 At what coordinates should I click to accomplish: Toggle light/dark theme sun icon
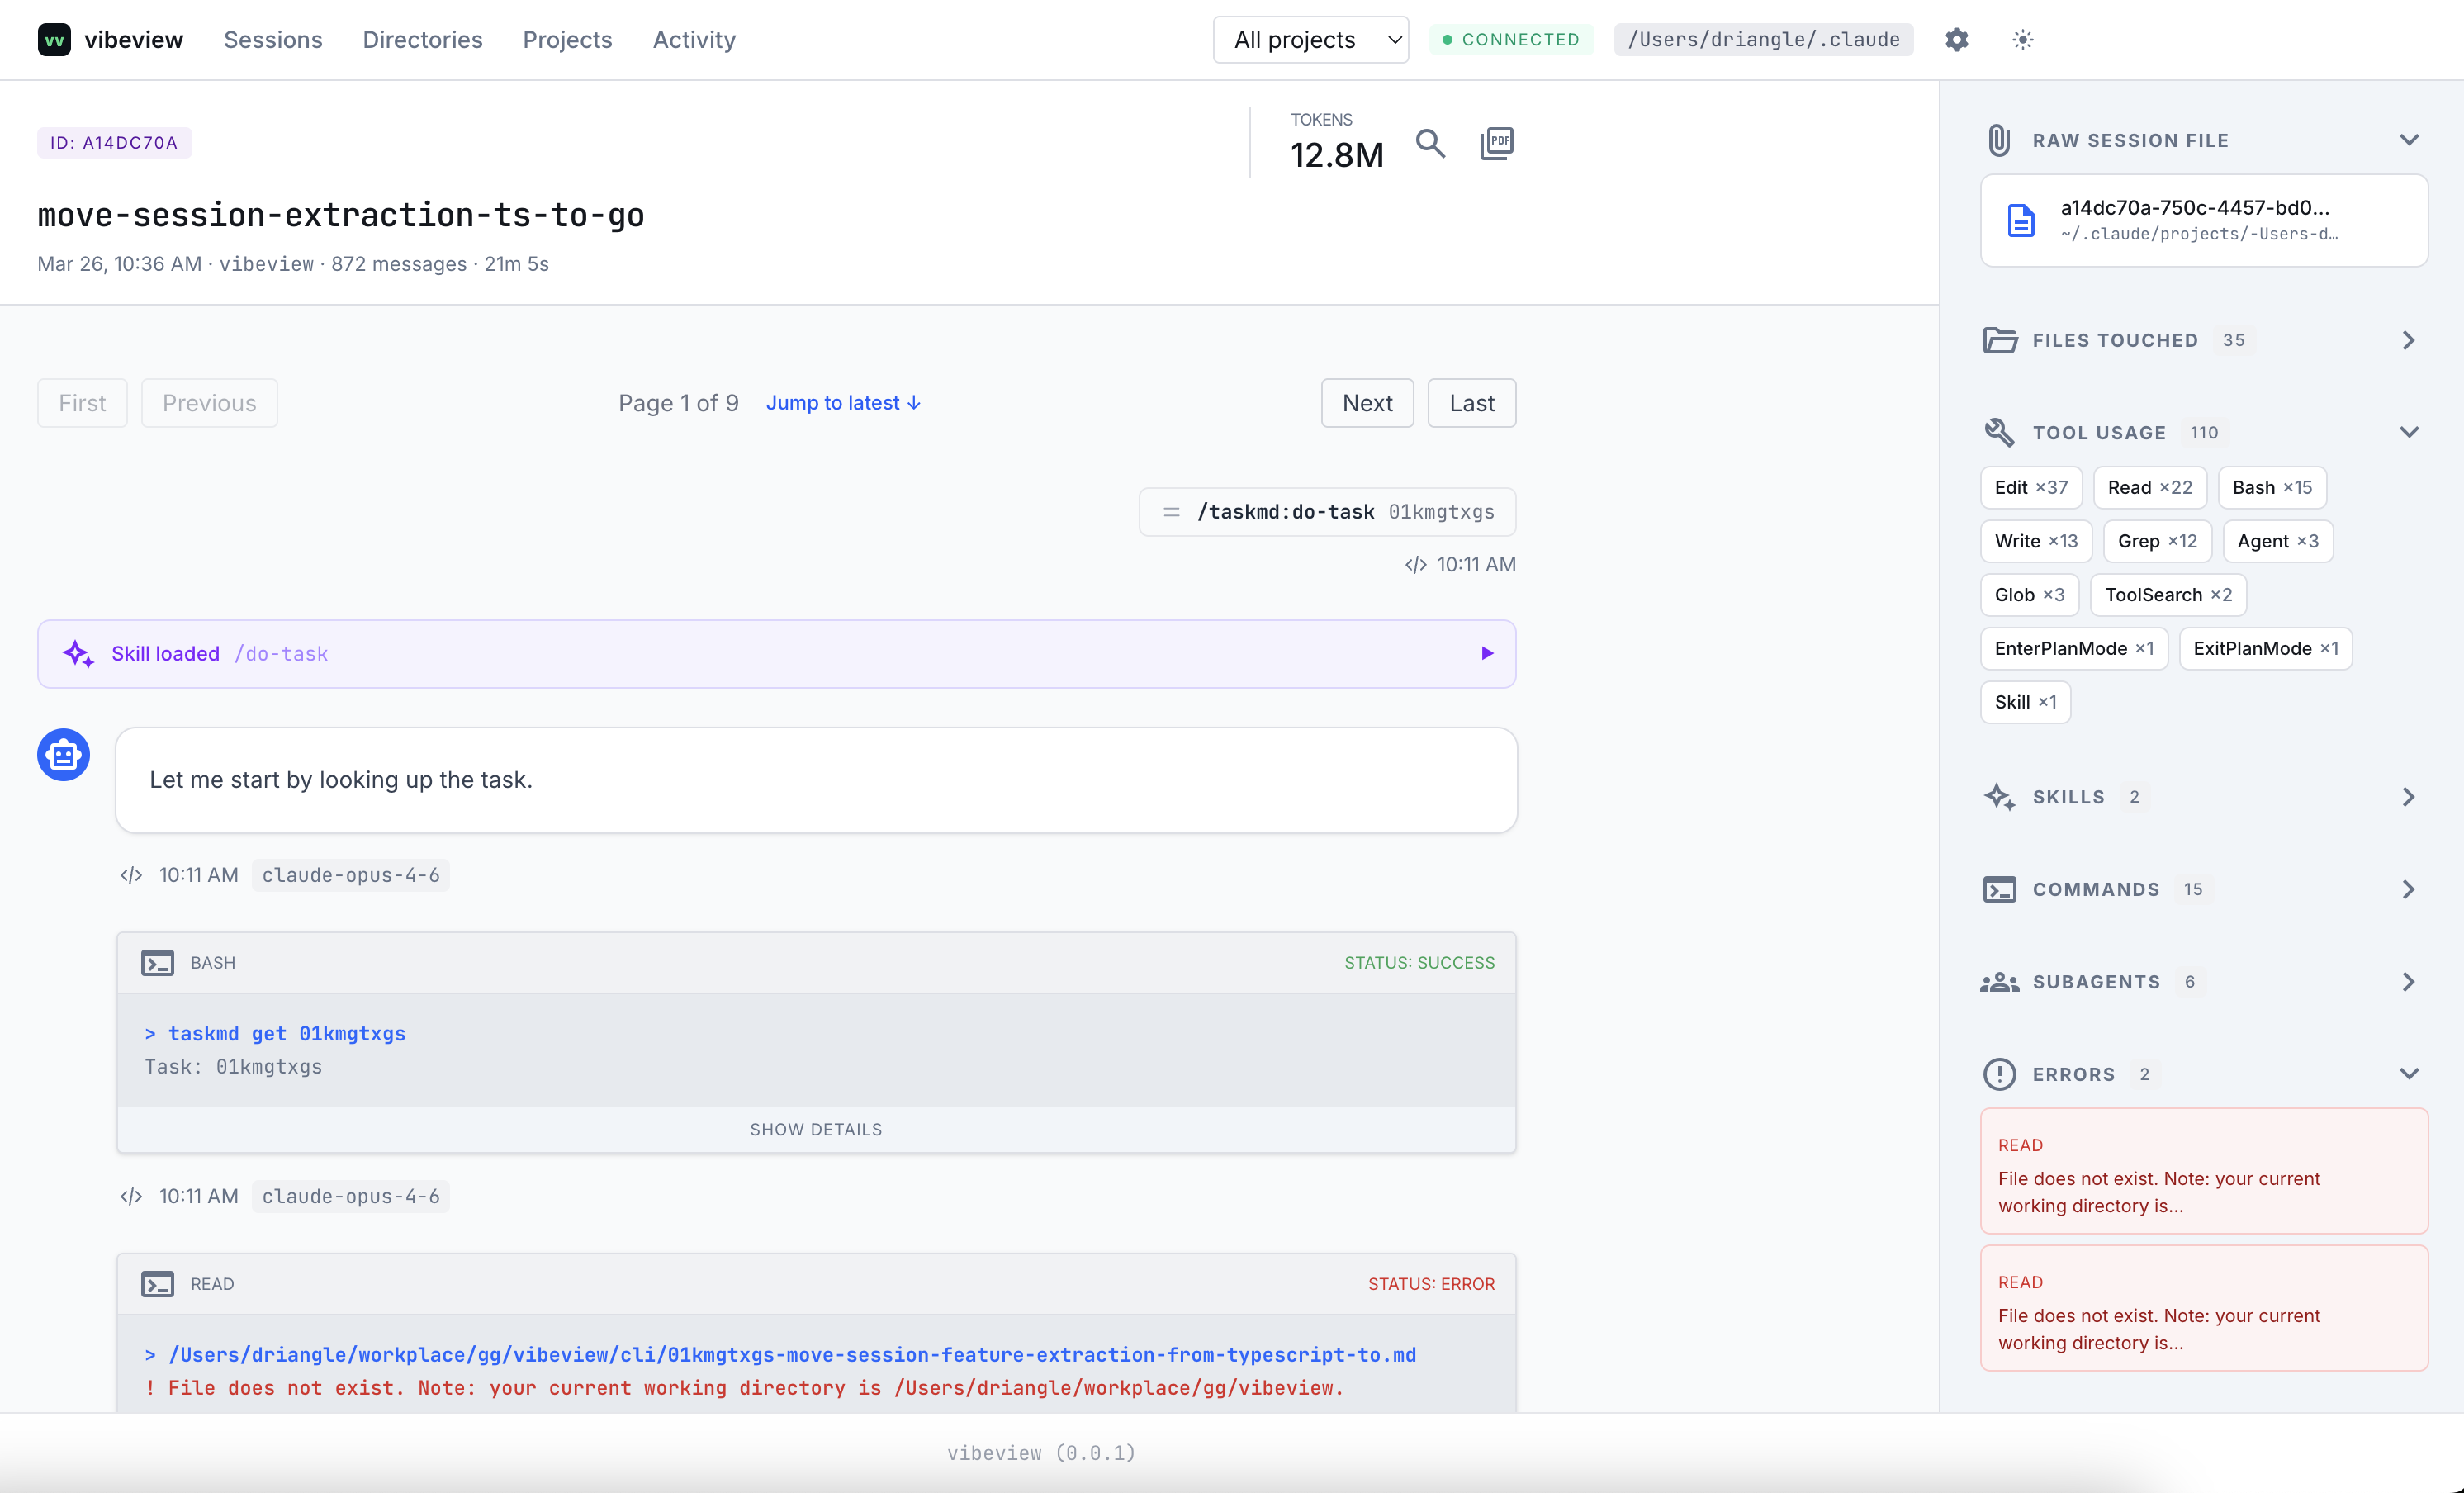click(x=2022, y=40)
